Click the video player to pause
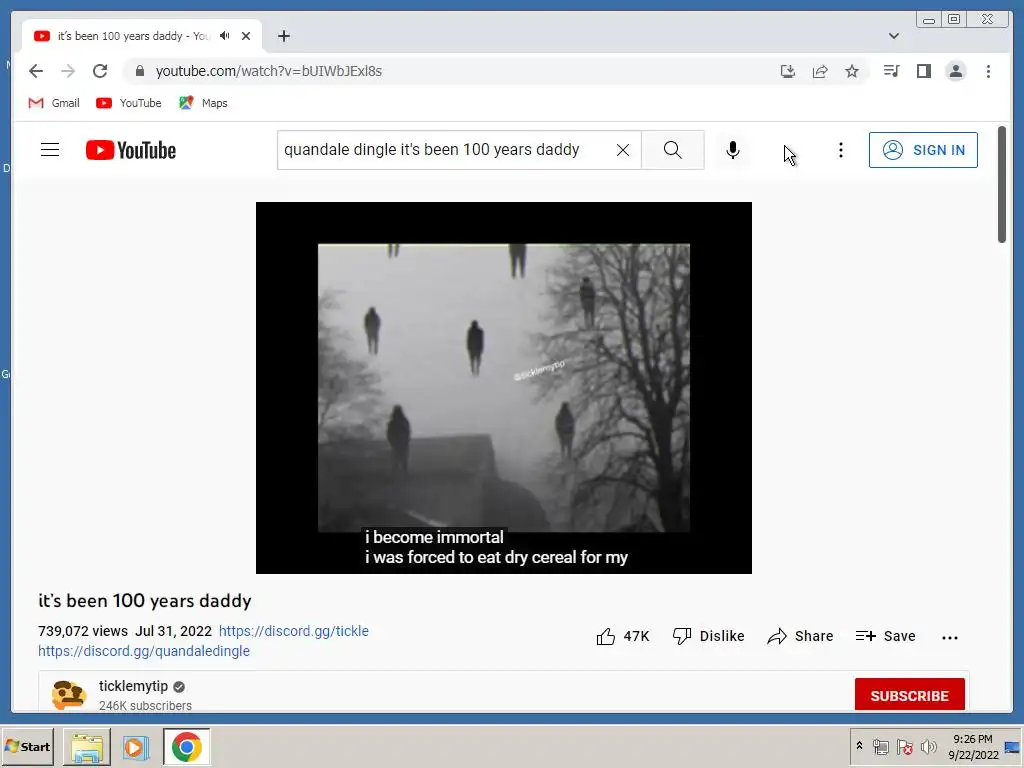 click(504, 388)
